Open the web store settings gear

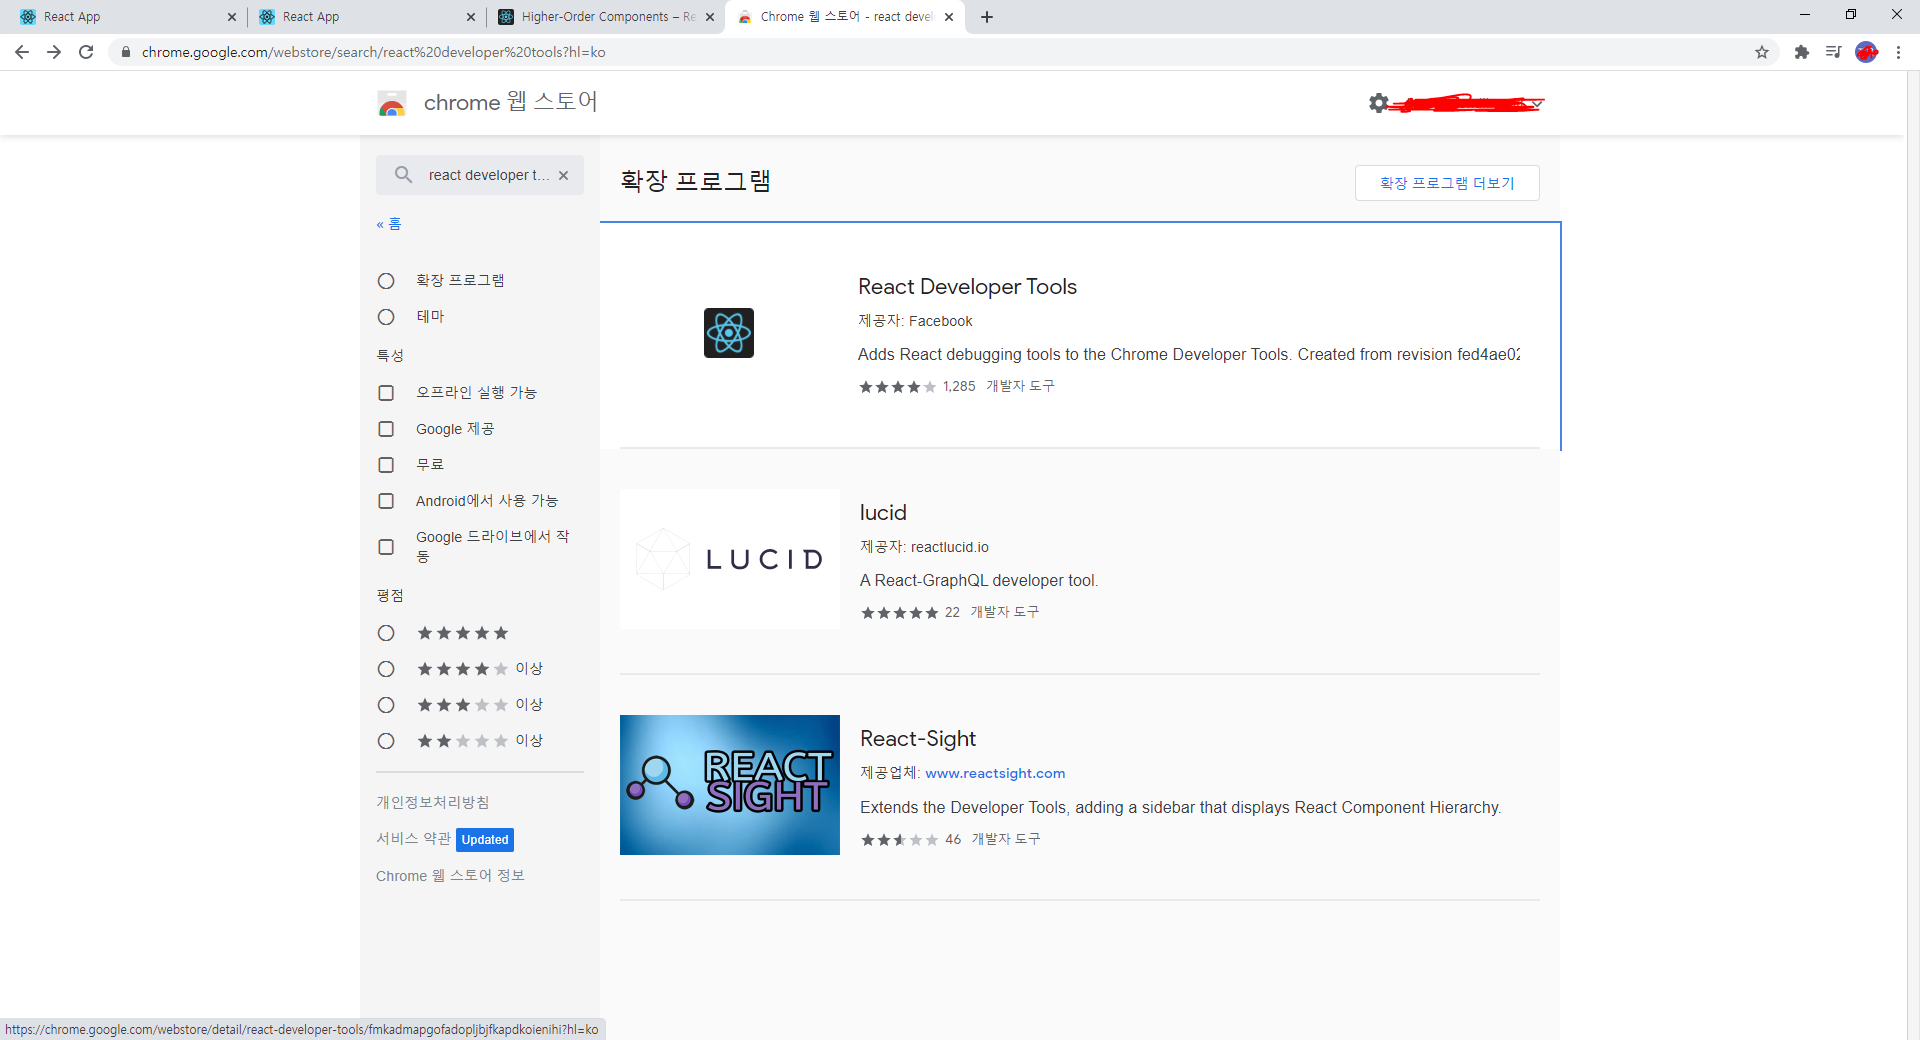pos(1379,103)
